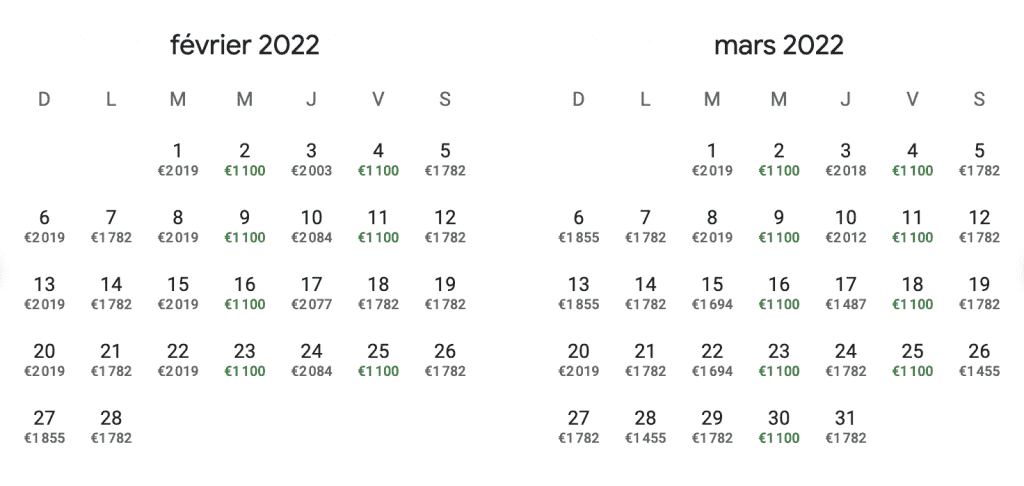Choose February 14 with €1782 fare
This screenshot has height=486, width=1024.
pyautogui.click(x=111, y=293)
